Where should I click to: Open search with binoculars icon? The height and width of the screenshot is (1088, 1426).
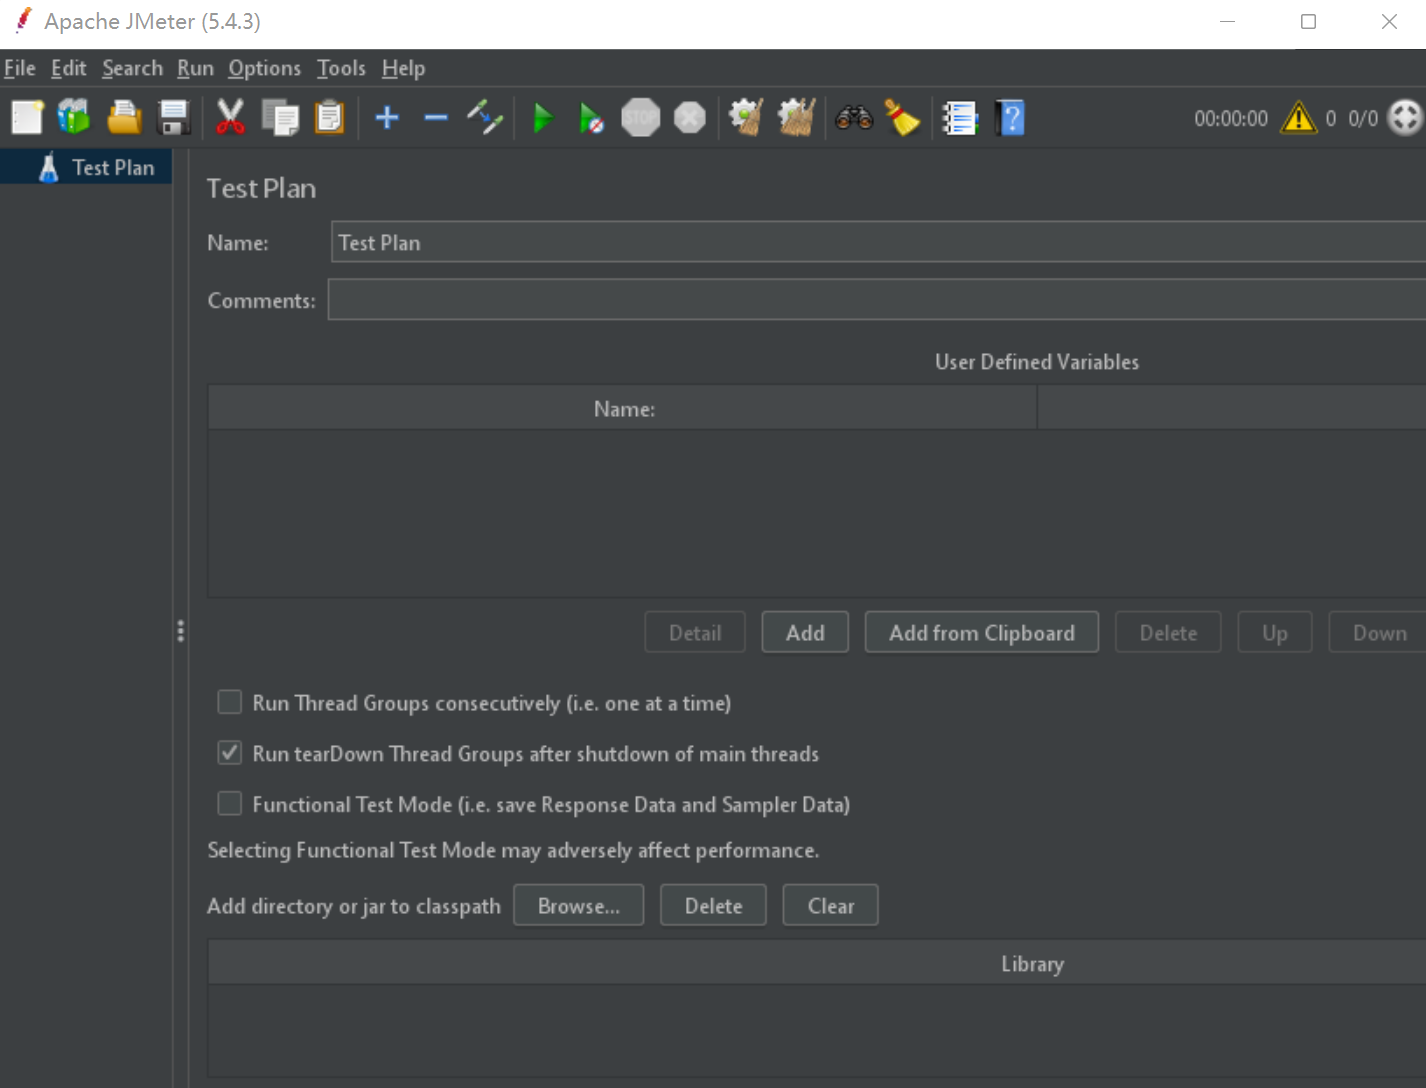[x=854, y=118]
